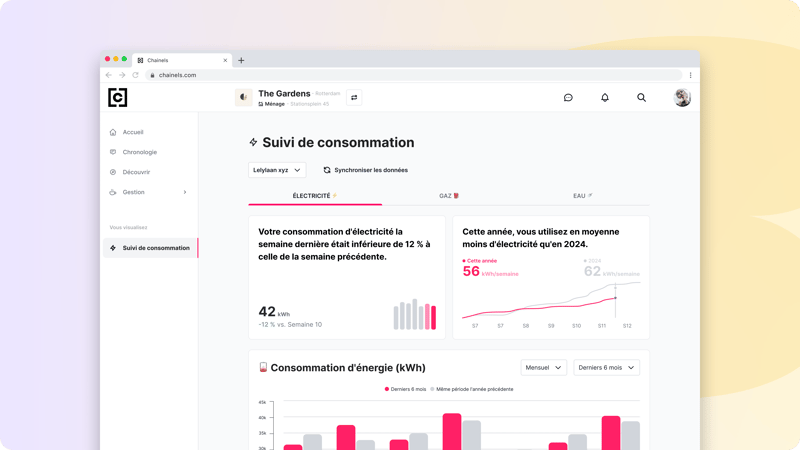Open the Derniers 6 mois range dropdown

(606, 367)
